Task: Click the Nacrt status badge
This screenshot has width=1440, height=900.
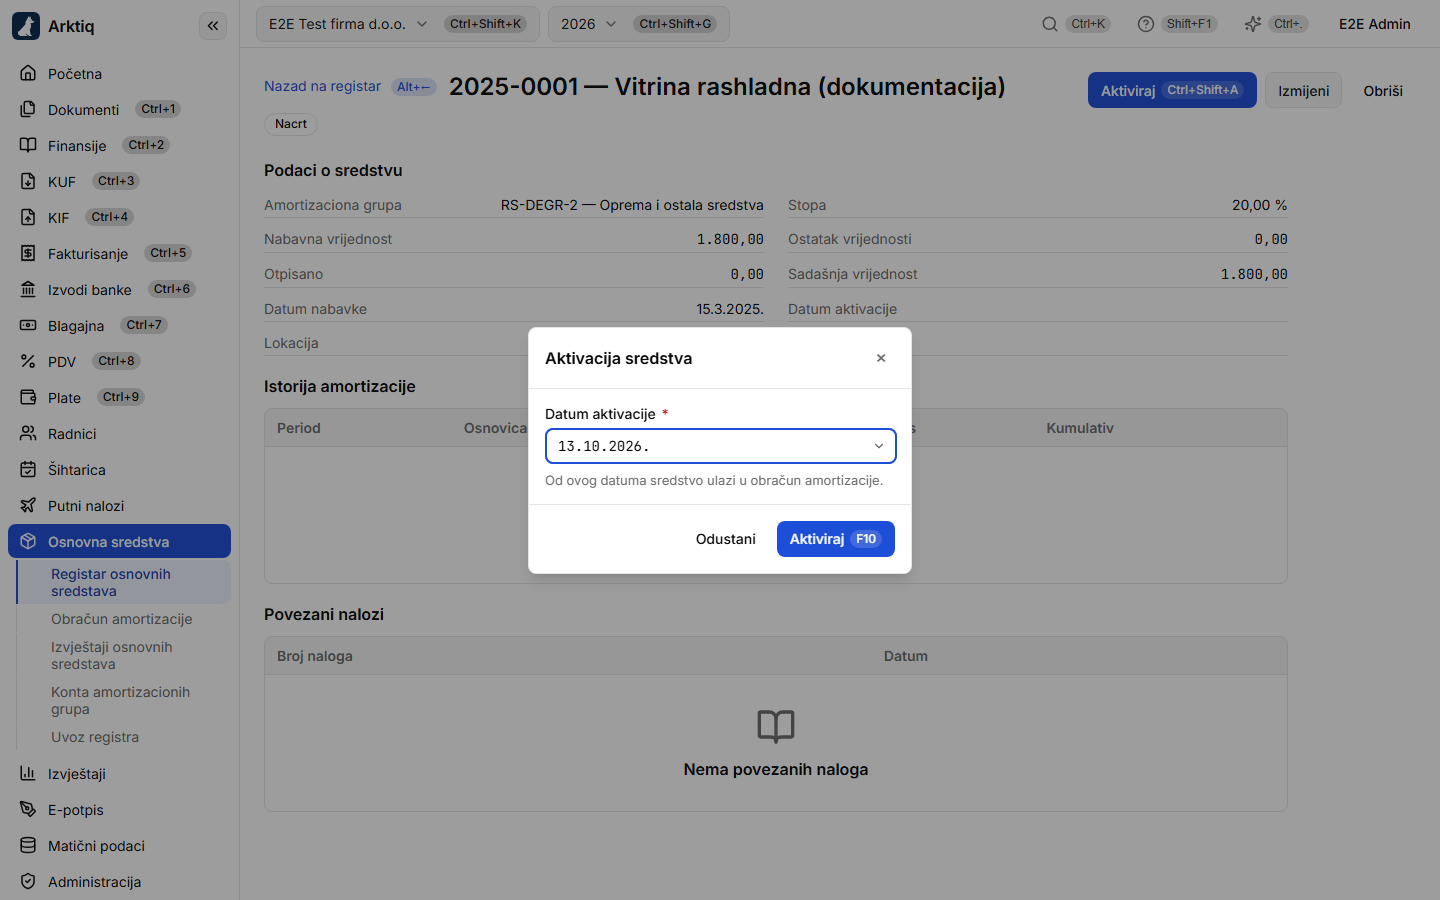Action: [291, 124]
